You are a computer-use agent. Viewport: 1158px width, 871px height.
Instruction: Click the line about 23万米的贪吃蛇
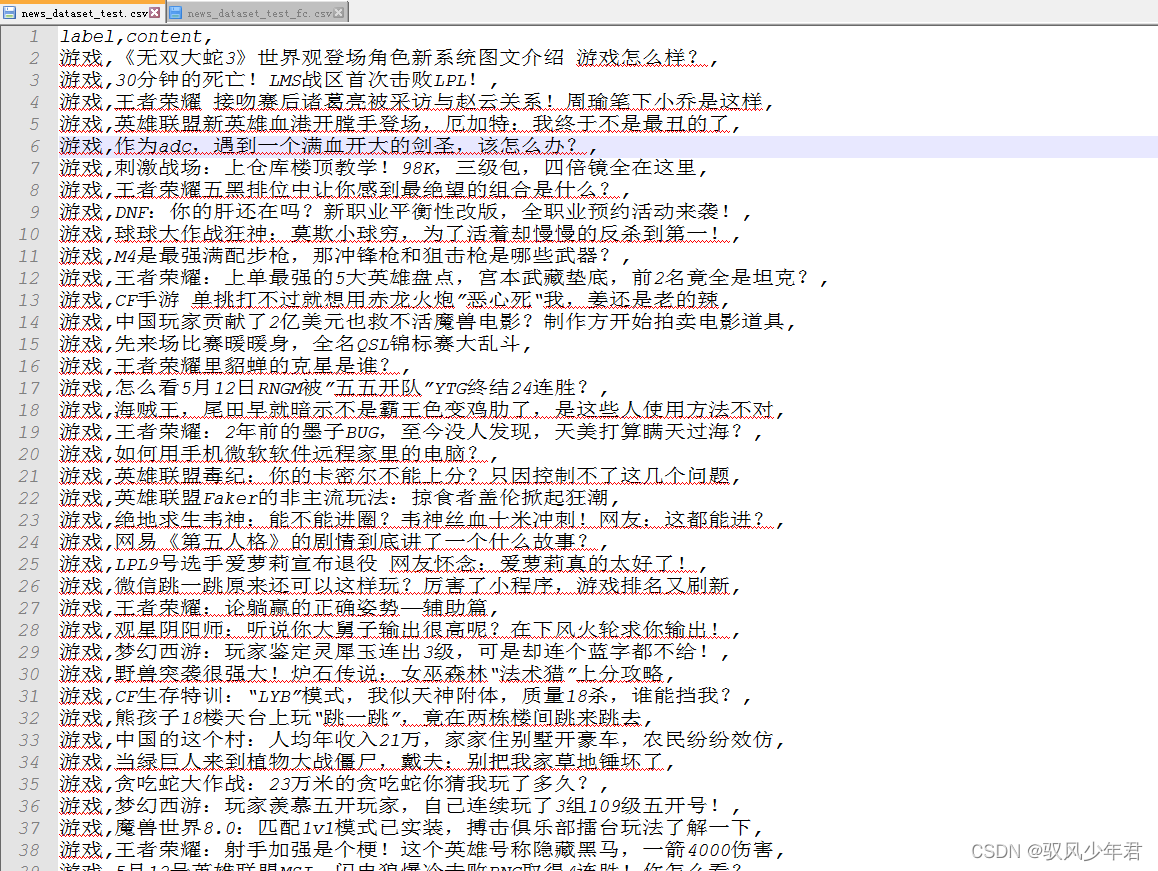coord(335,784)
